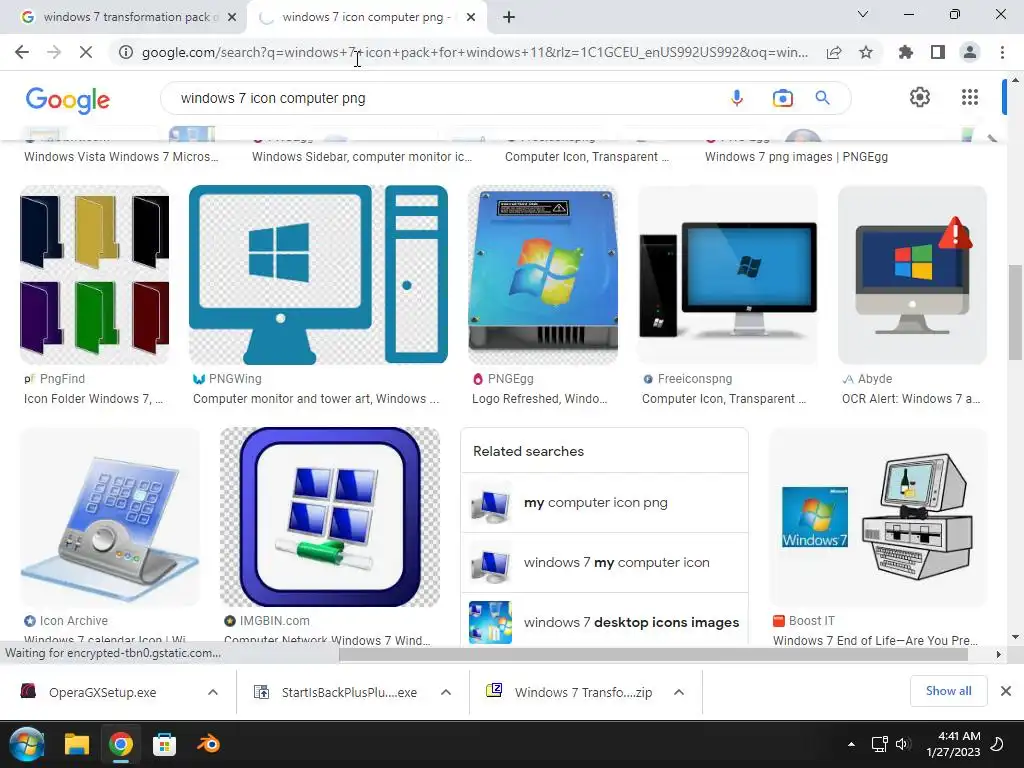Open Chrome three-dot menu
Screen dimensions: 1024x768
click(x=1002, y=52)
